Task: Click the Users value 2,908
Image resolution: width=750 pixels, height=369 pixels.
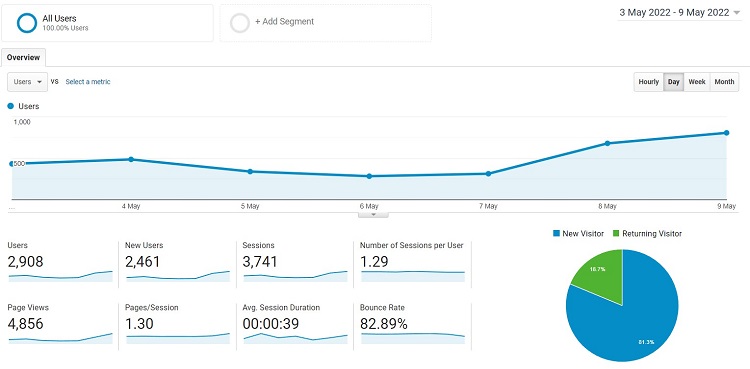Action: coord(25,262)
